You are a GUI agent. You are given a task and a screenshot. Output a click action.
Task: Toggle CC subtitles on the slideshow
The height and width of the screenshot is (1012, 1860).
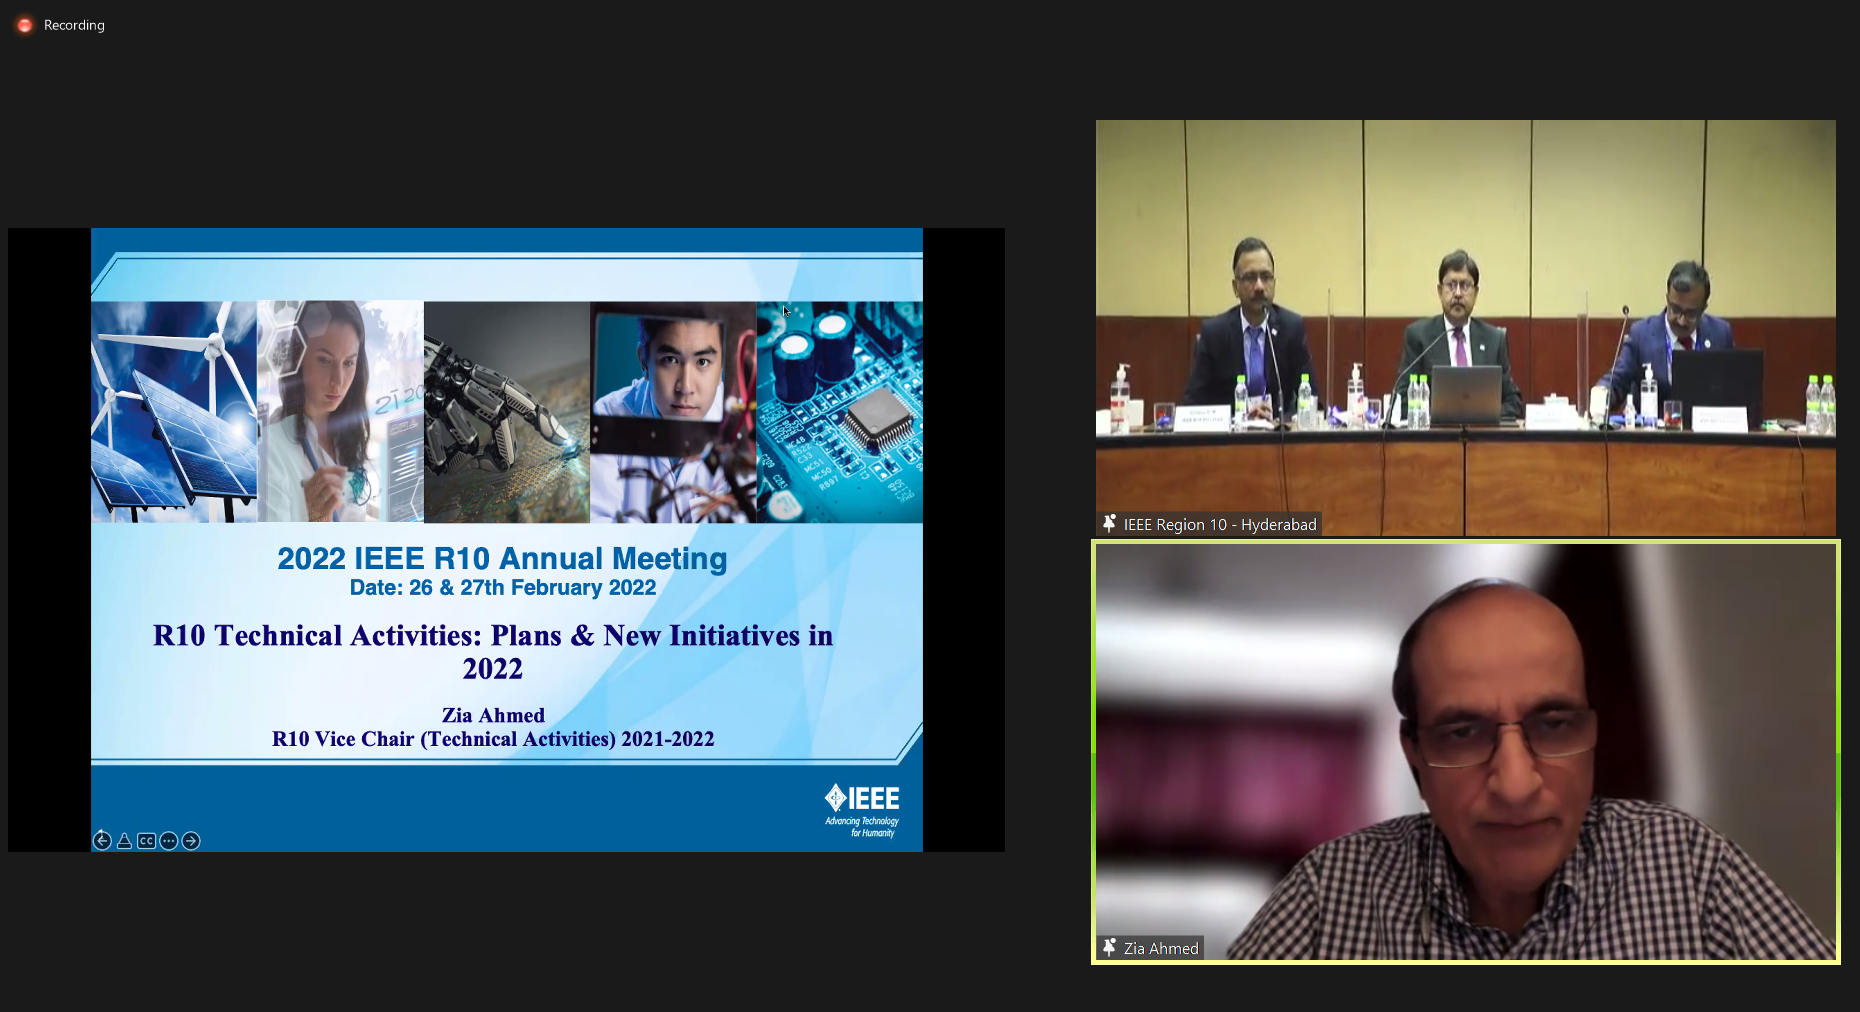click(x=146, y=841)
